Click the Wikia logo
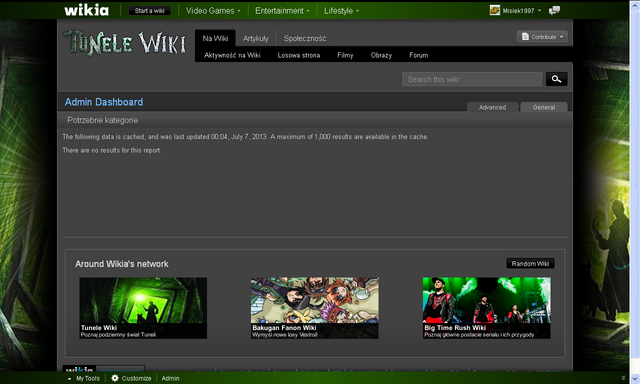The image size is (640, 384). point(87,10)
